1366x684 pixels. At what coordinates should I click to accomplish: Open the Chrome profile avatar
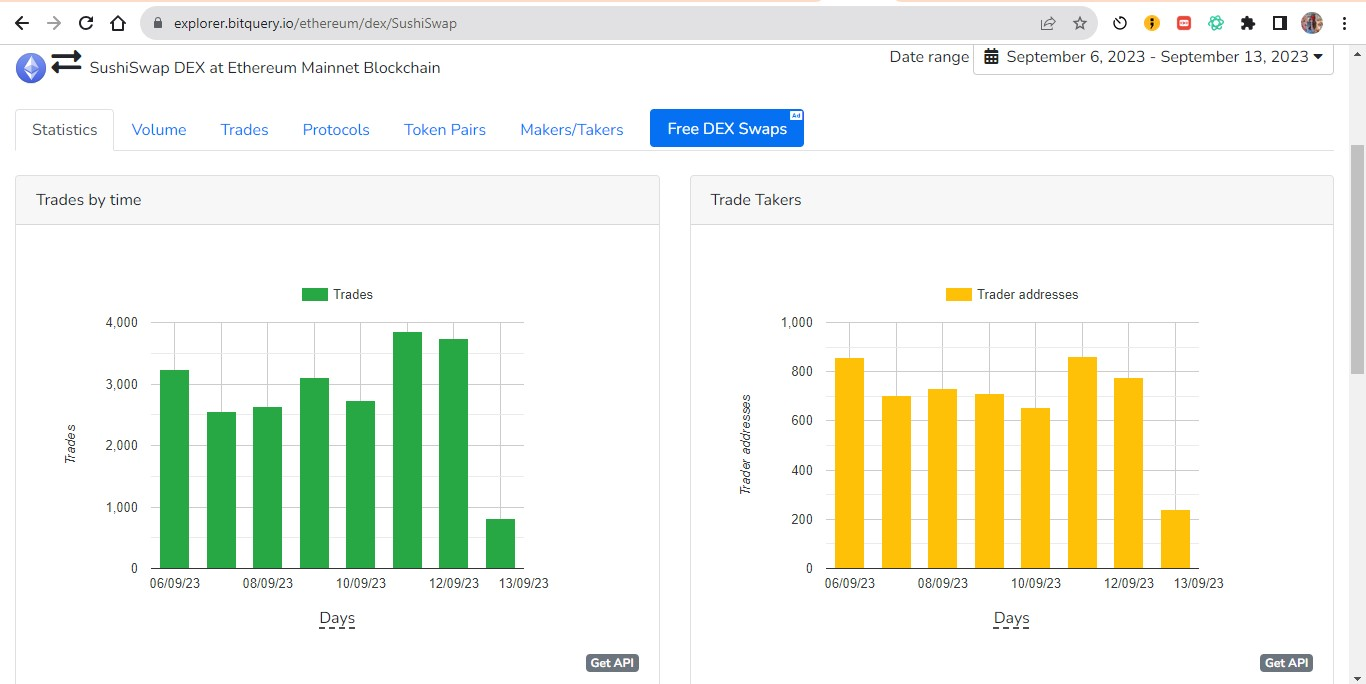1312,23
